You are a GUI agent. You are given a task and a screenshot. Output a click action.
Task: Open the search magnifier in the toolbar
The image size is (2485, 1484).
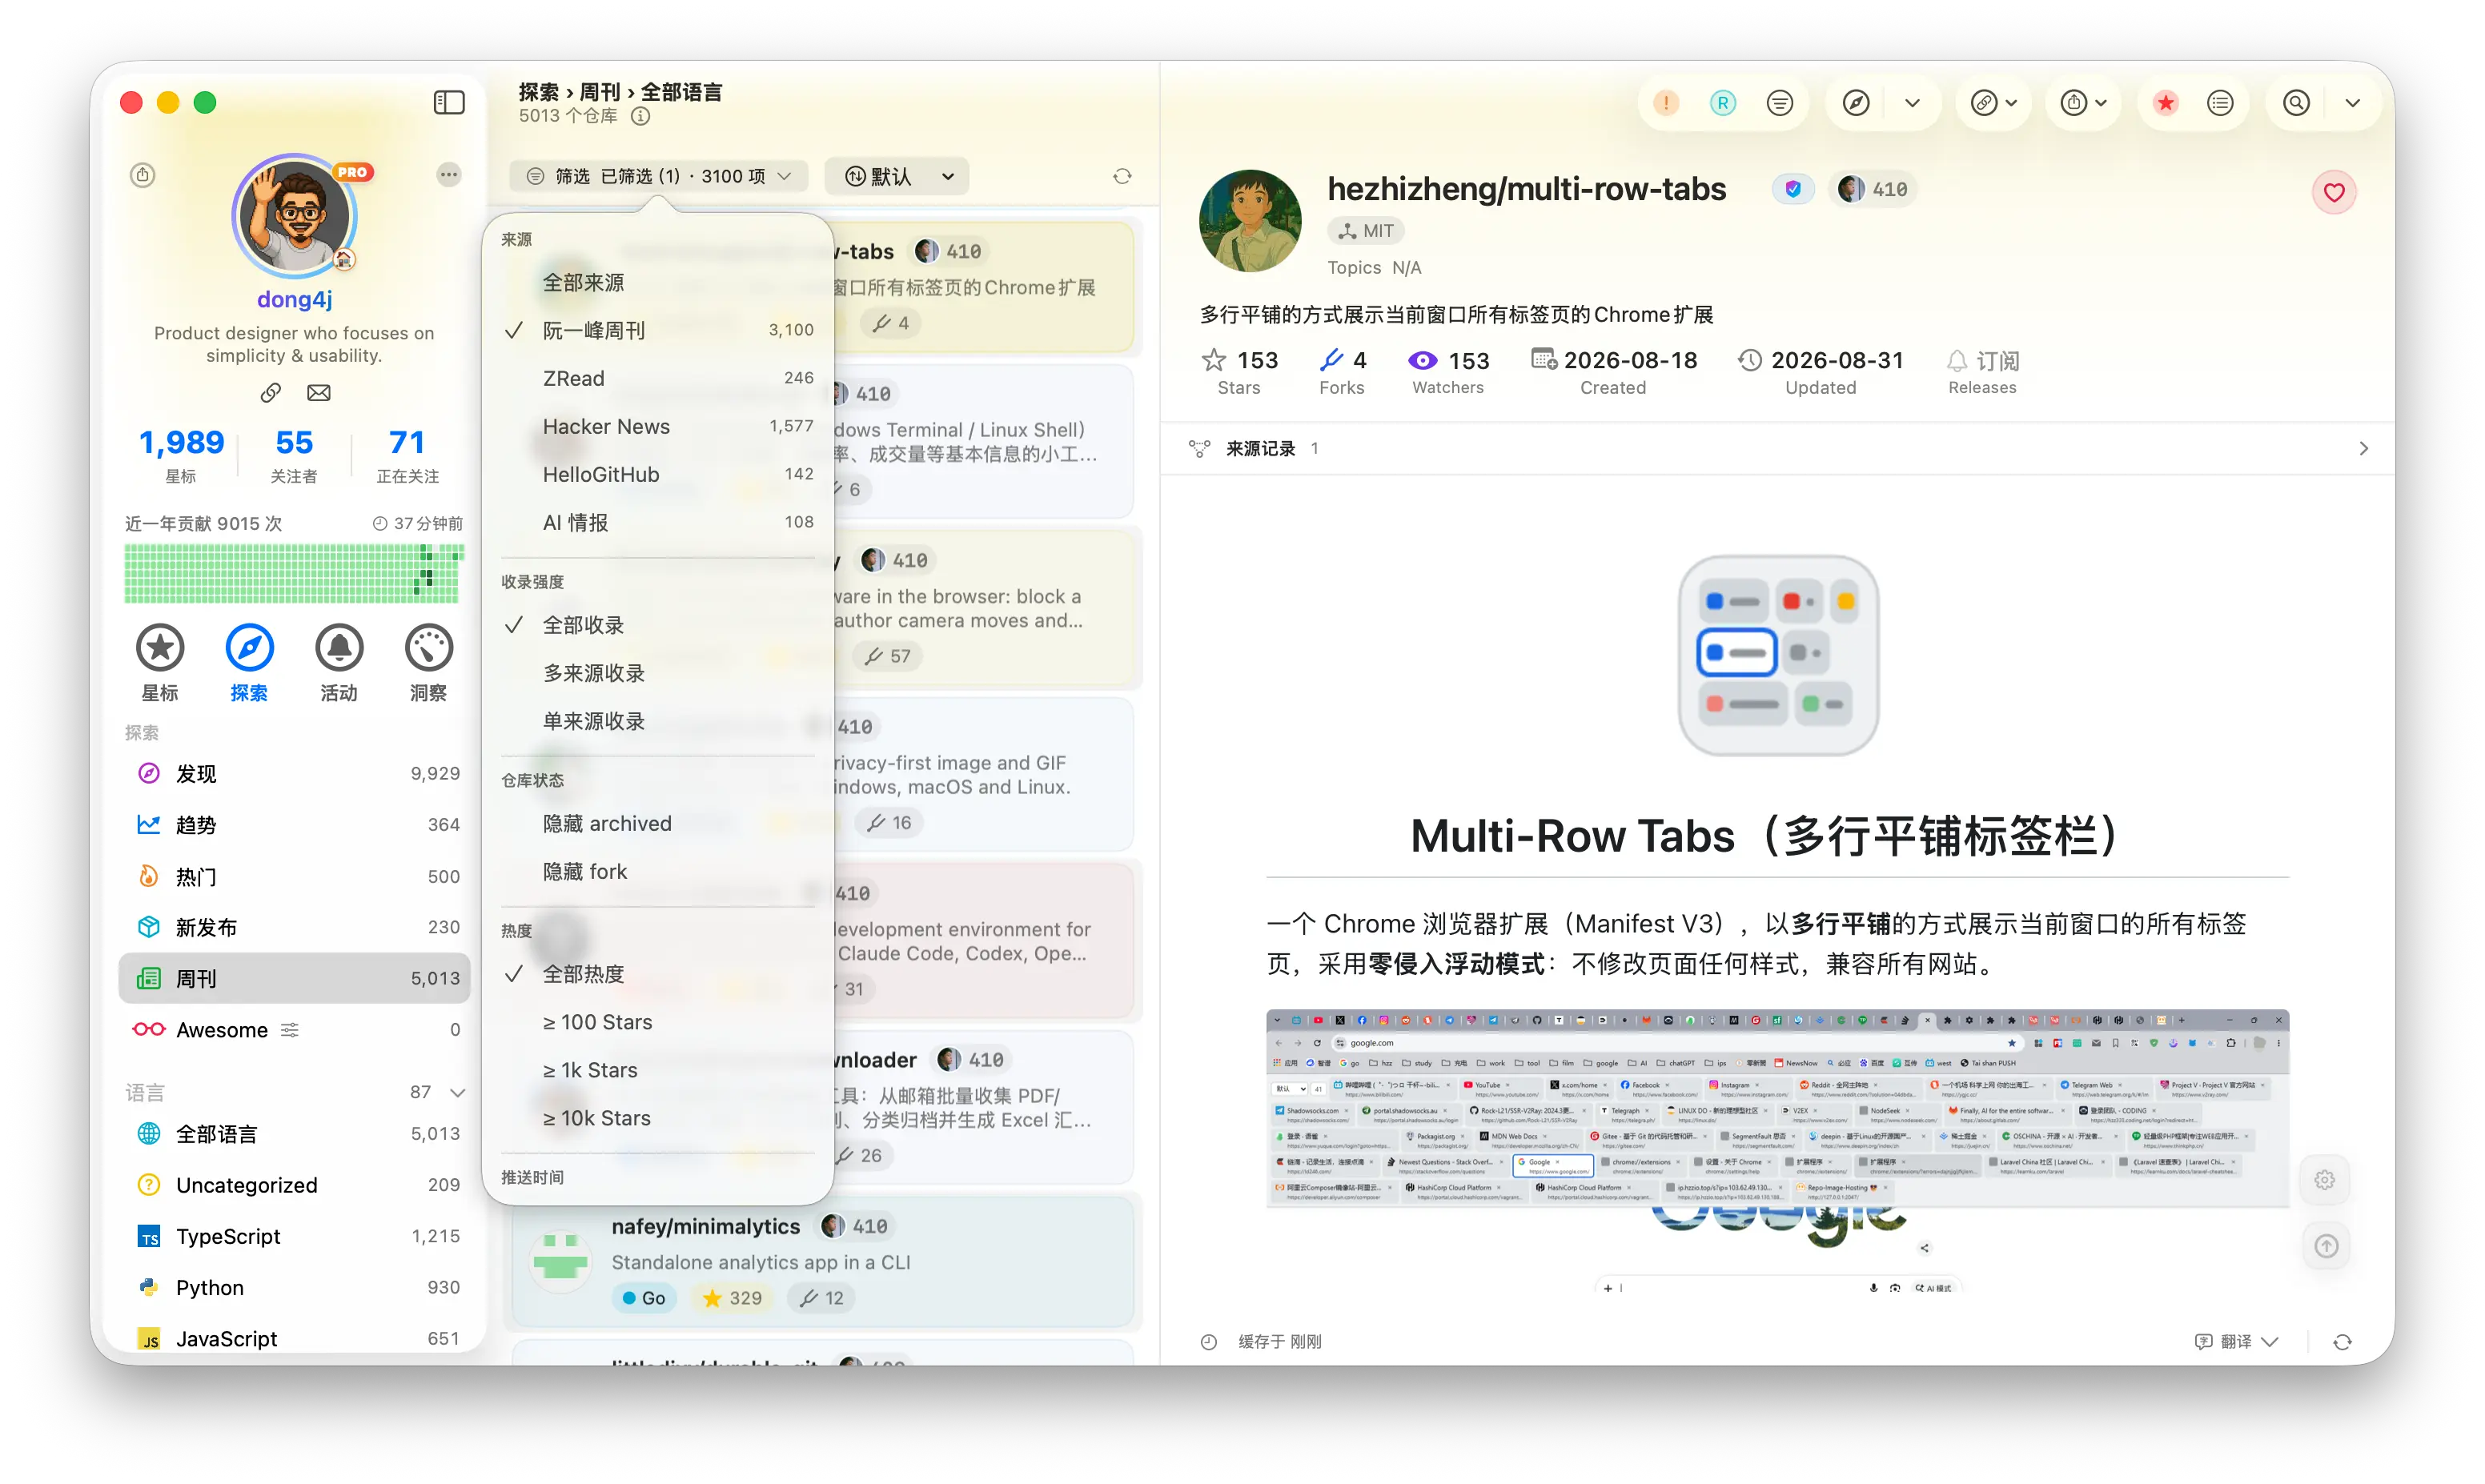pos(2297,102)
